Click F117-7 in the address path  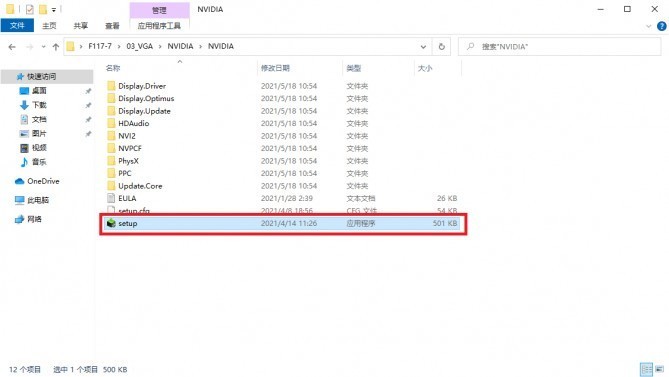click(100, 46)
